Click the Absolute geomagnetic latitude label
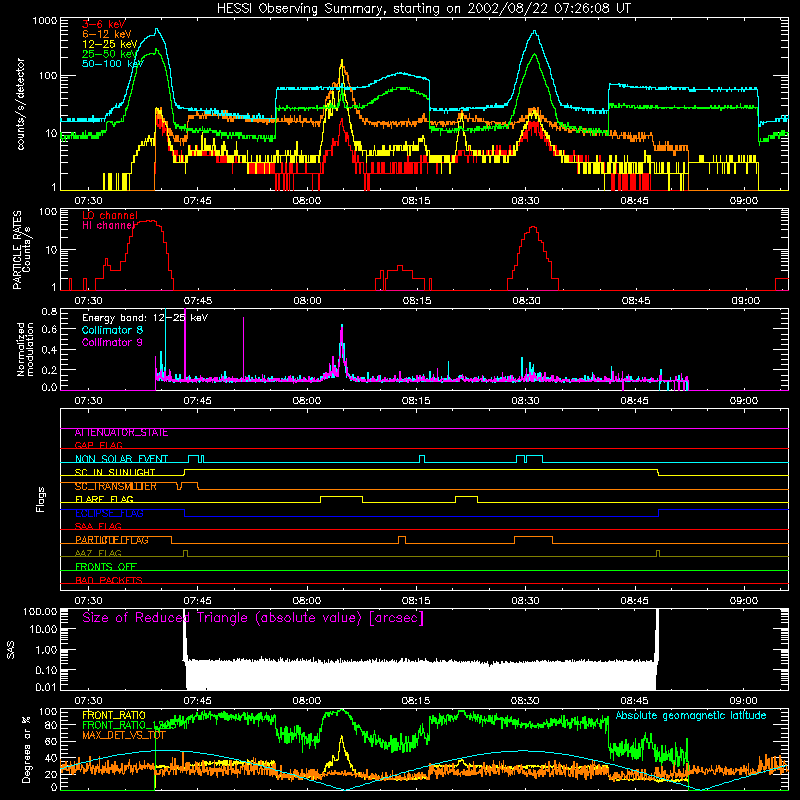The height and width of the screenshot is (800, 800). 691,715
